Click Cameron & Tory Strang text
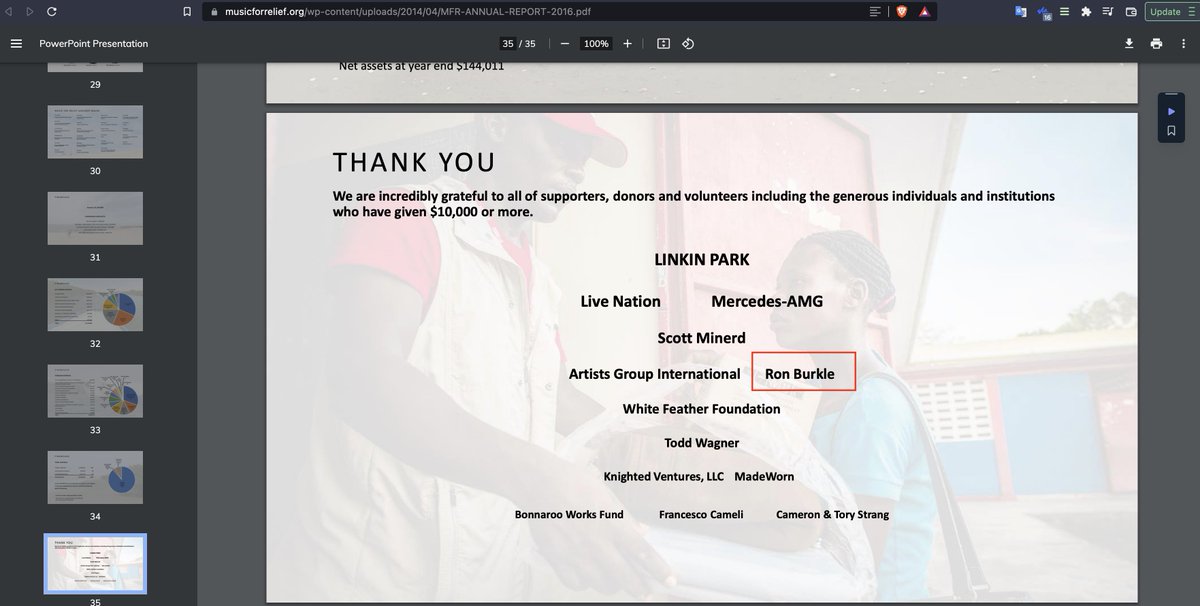 (x=832, y=515)
